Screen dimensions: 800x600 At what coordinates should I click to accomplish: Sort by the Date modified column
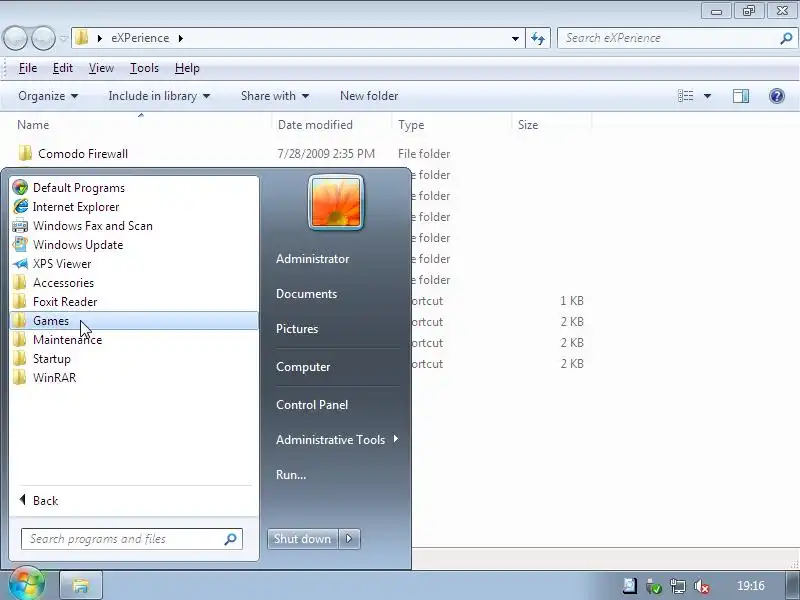click(x=315, y=125)
